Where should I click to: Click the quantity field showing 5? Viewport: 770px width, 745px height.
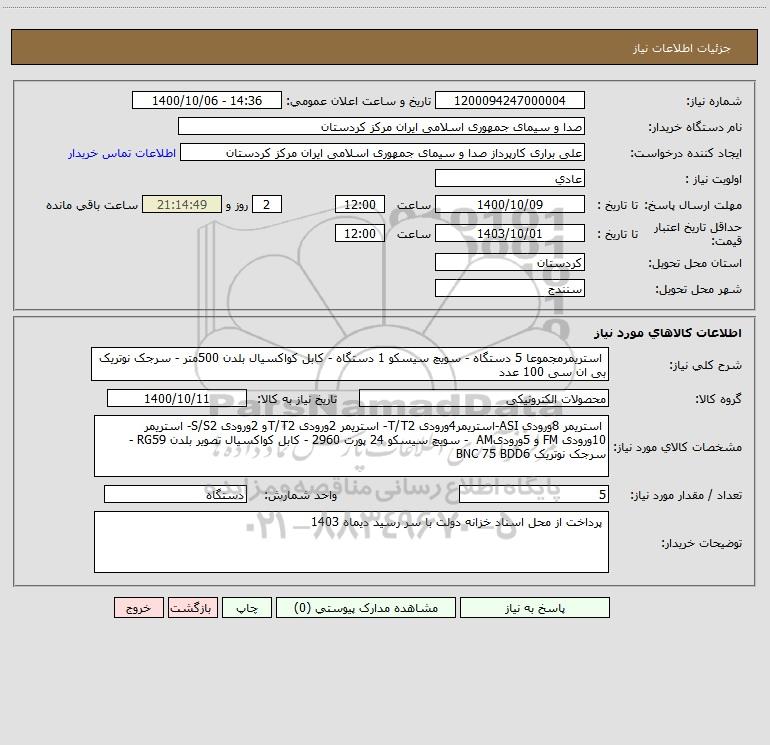tap(534, 494)
